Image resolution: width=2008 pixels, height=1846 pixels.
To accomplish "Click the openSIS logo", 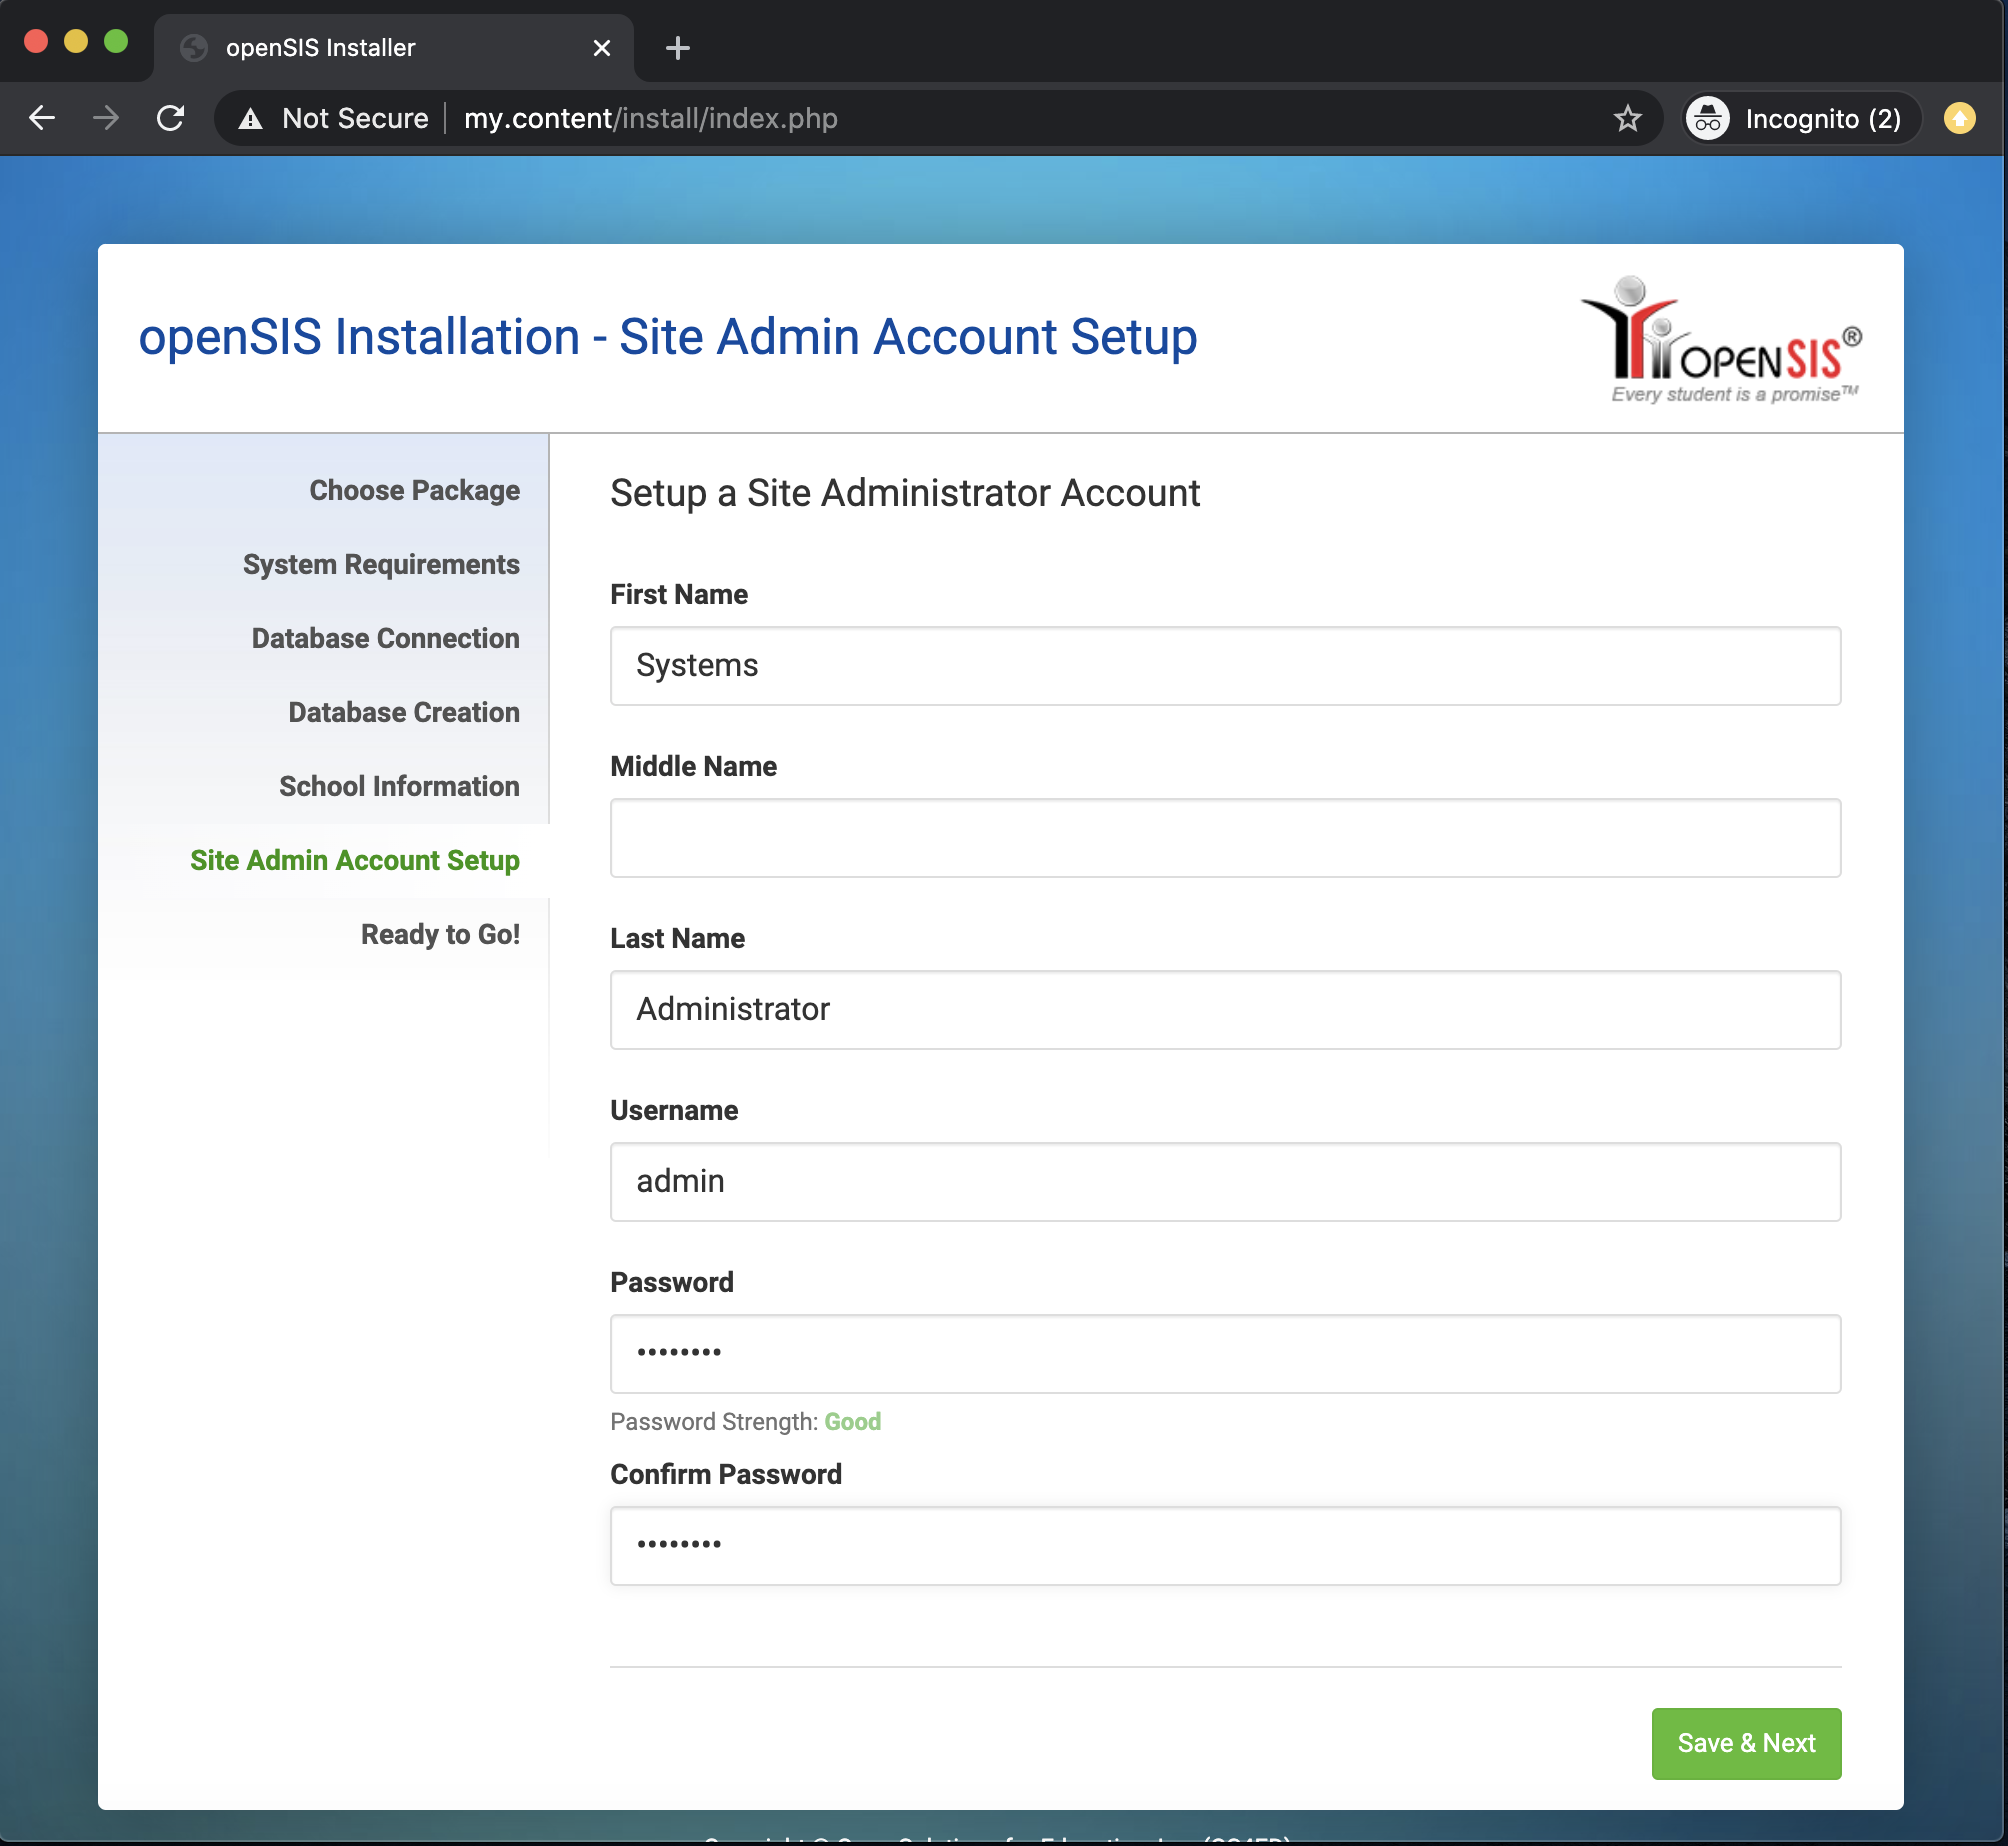I will coord(1721,342).
